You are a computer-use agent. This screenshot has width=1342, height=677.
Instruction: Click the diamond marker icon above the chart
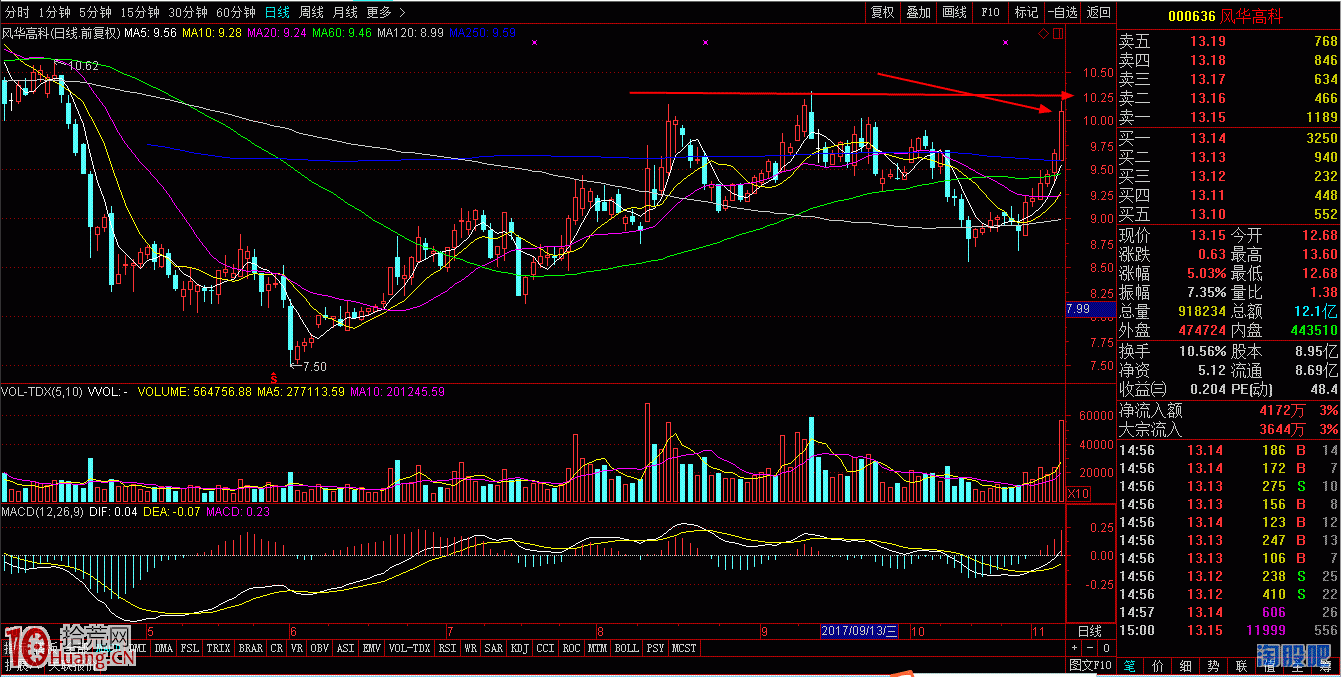pyautogui.click(x=1044, y=33)
